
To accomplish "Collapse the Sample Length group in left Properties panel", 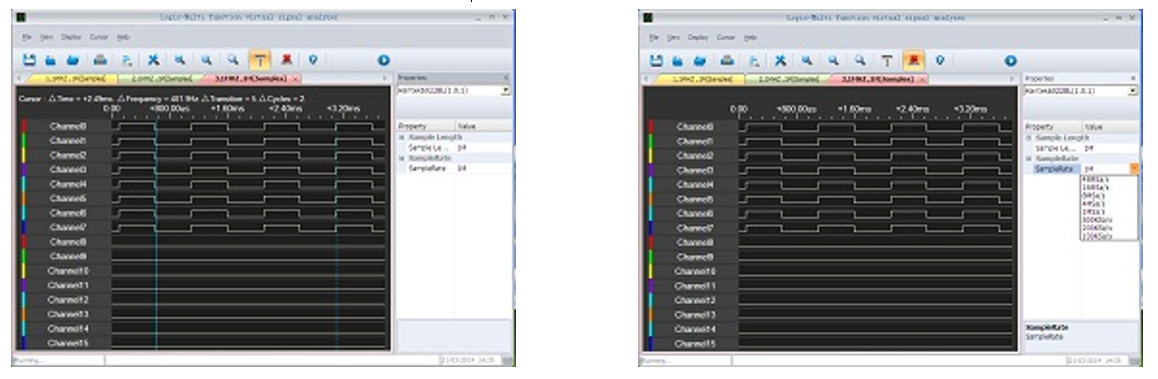I will pyautogui.click(x=401, y=137).
